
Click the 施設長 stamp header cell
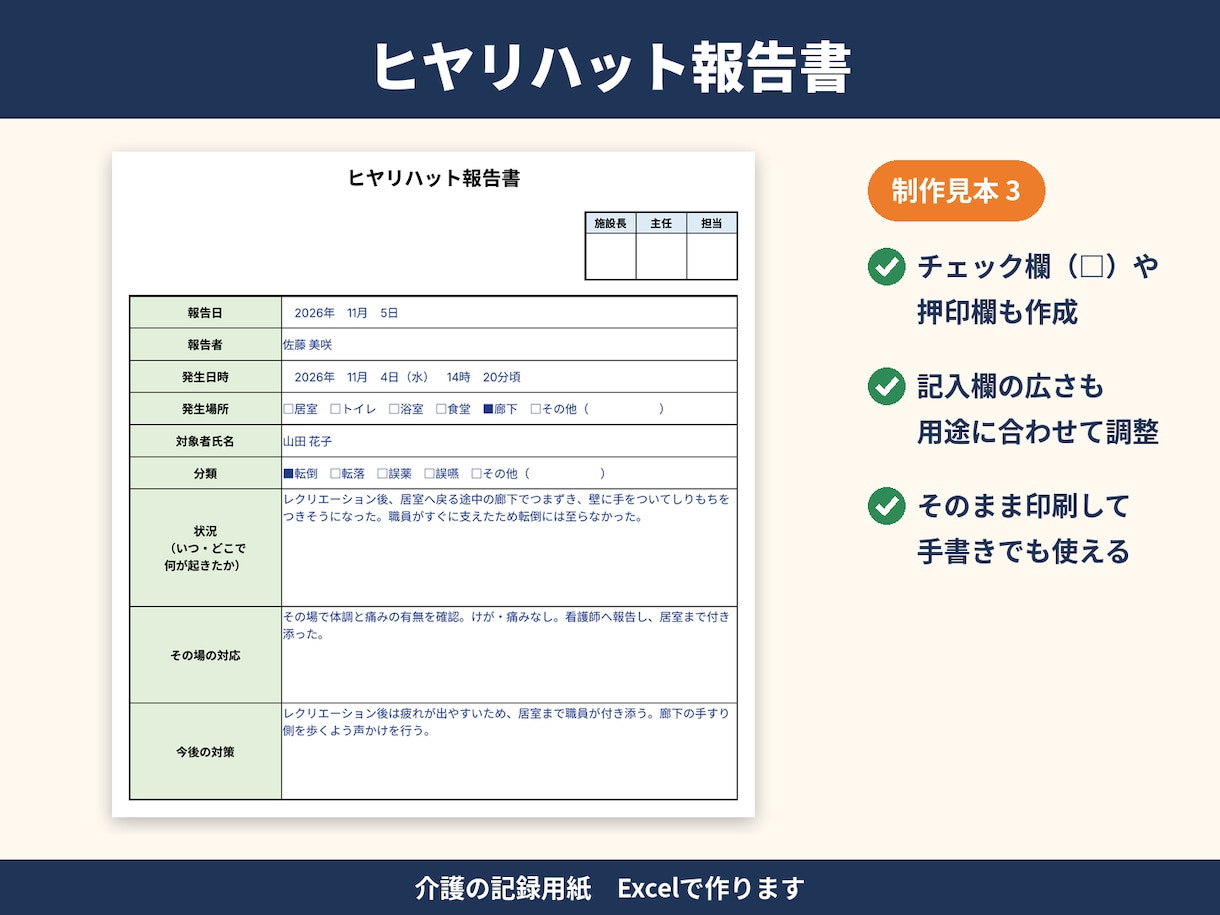tap(611, 223)
